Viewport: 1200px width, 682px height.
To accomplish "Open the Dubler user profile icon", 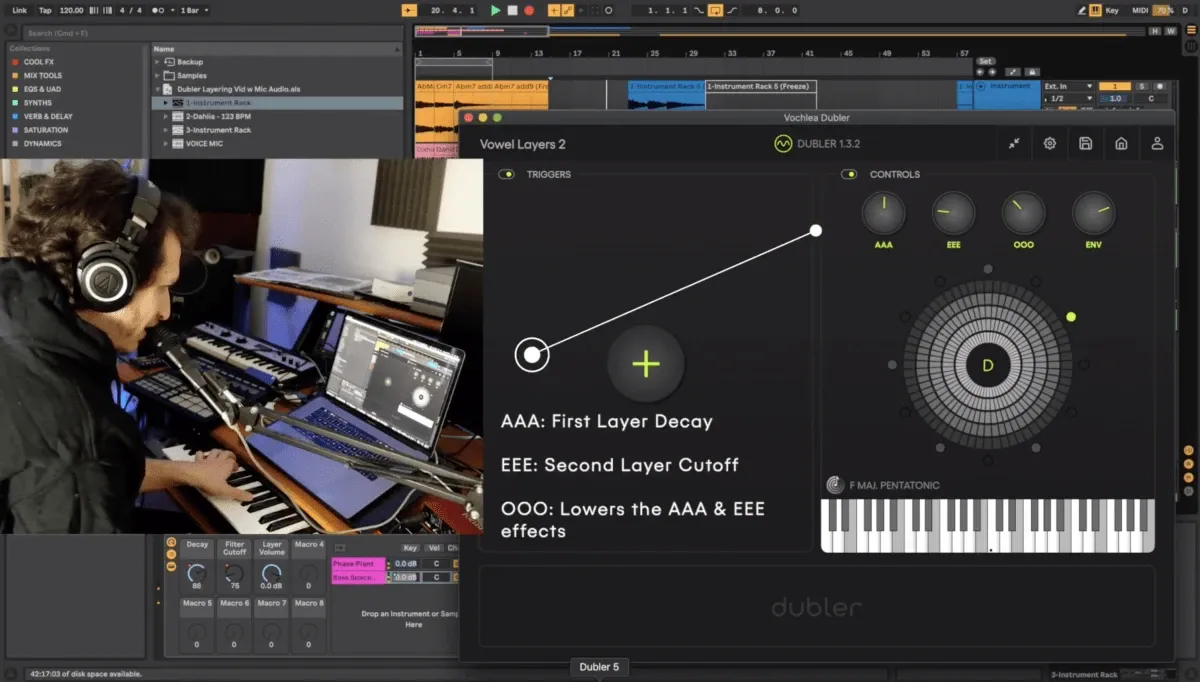I will pos(1157,144).
